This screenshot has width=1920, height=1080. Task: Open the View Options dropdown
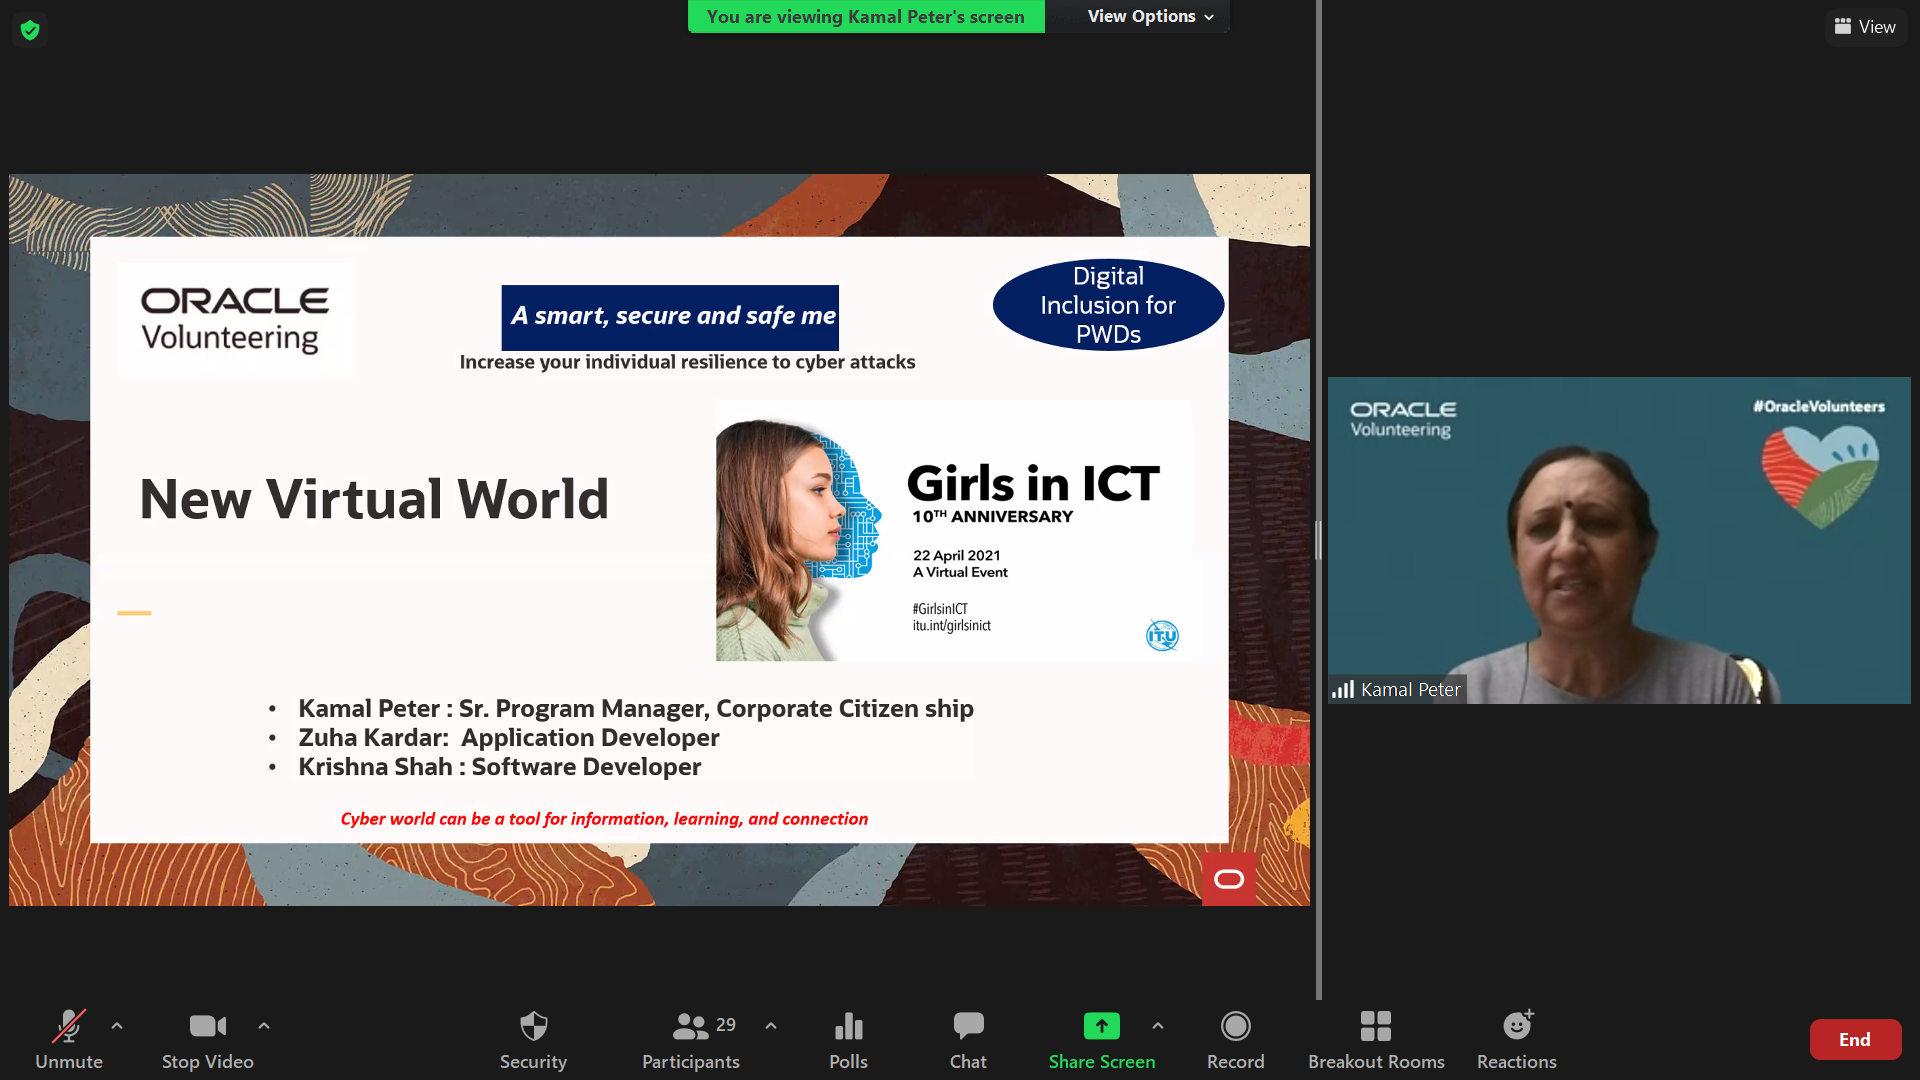[x=1150, y=17]
